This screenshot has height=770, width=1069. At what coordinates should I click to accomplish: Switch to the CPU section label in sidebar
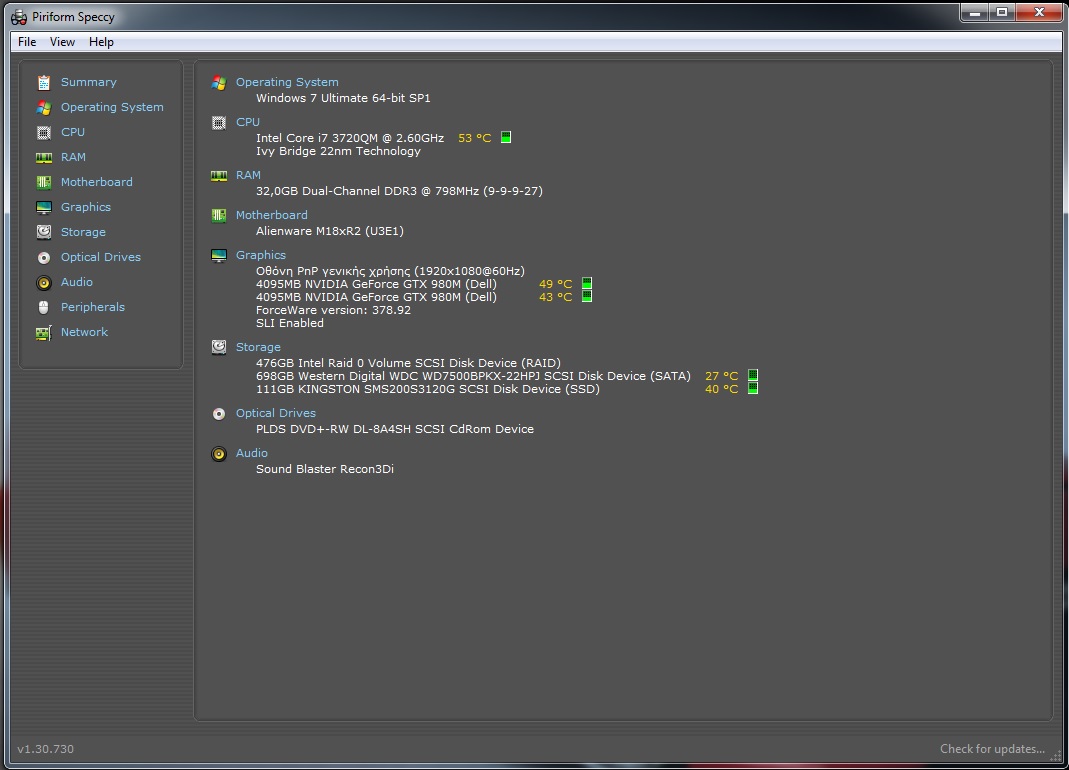pyautogui.click(x=73, y=132)
